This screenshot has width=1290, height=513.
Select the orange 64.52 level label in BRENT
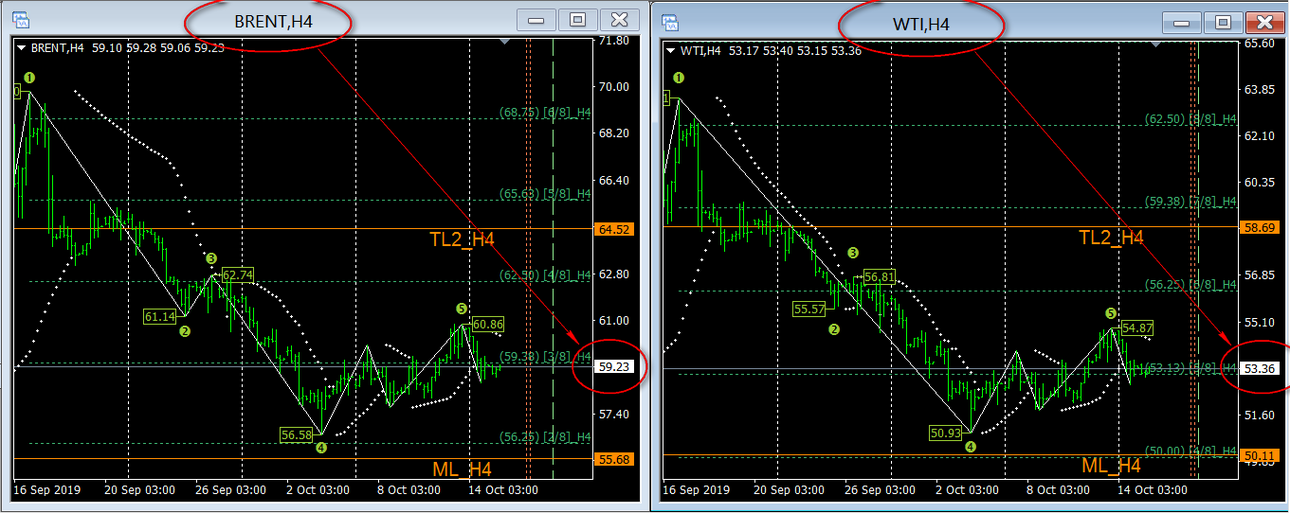pos(613,229)
